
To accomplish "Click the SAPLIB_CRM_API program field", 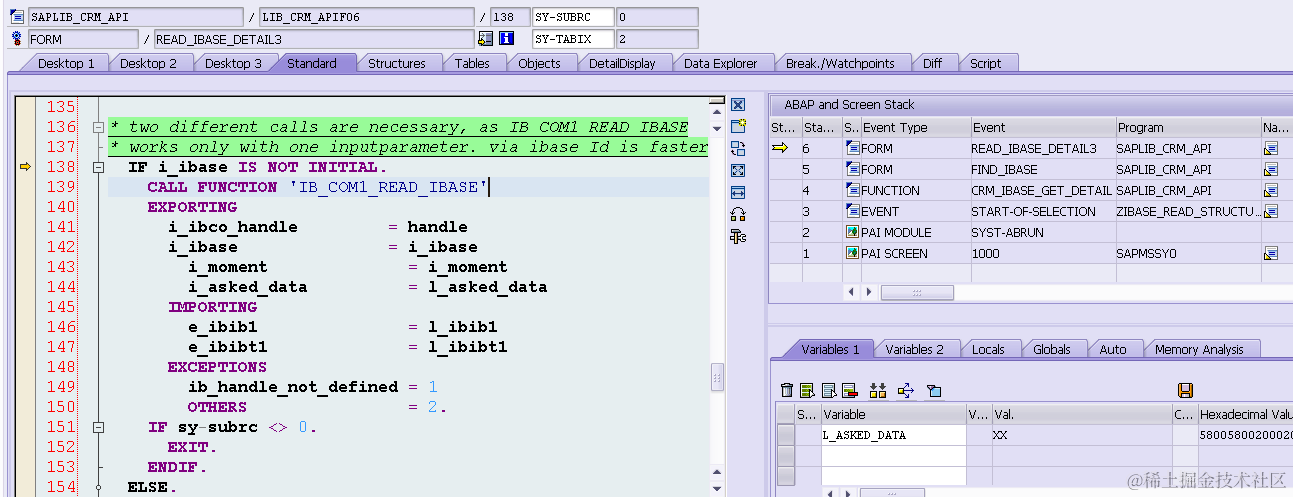I will point(135,17).
